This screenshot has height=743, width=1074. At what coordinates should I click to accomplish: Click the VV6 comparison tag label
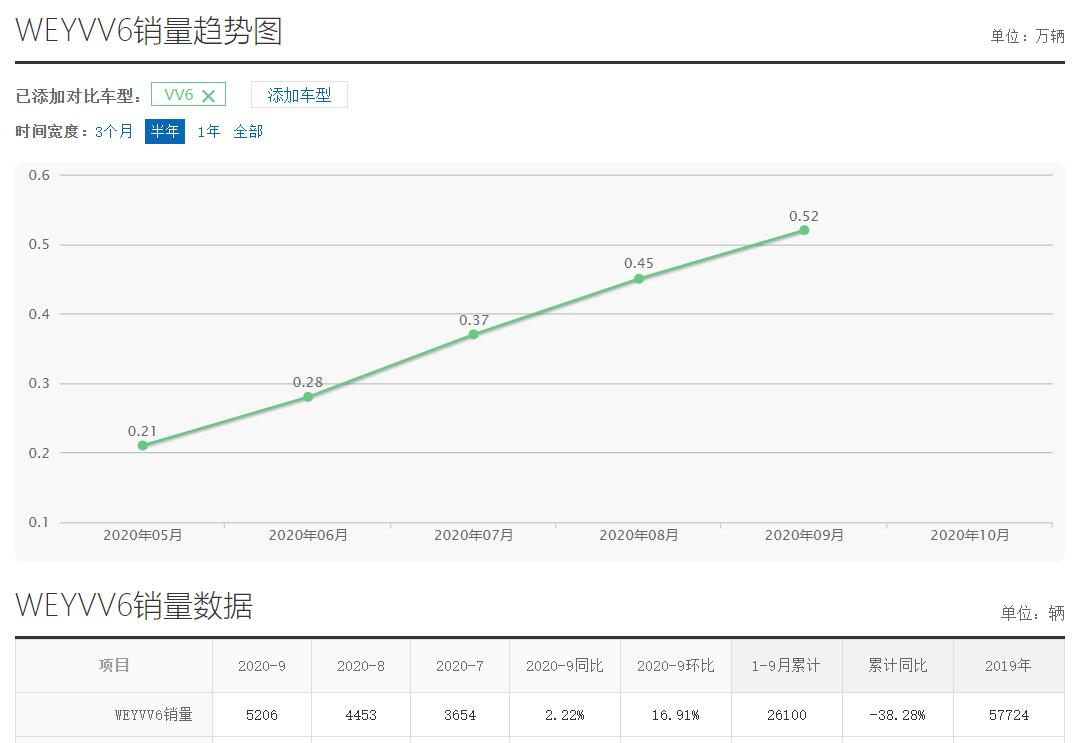(179, 95)
